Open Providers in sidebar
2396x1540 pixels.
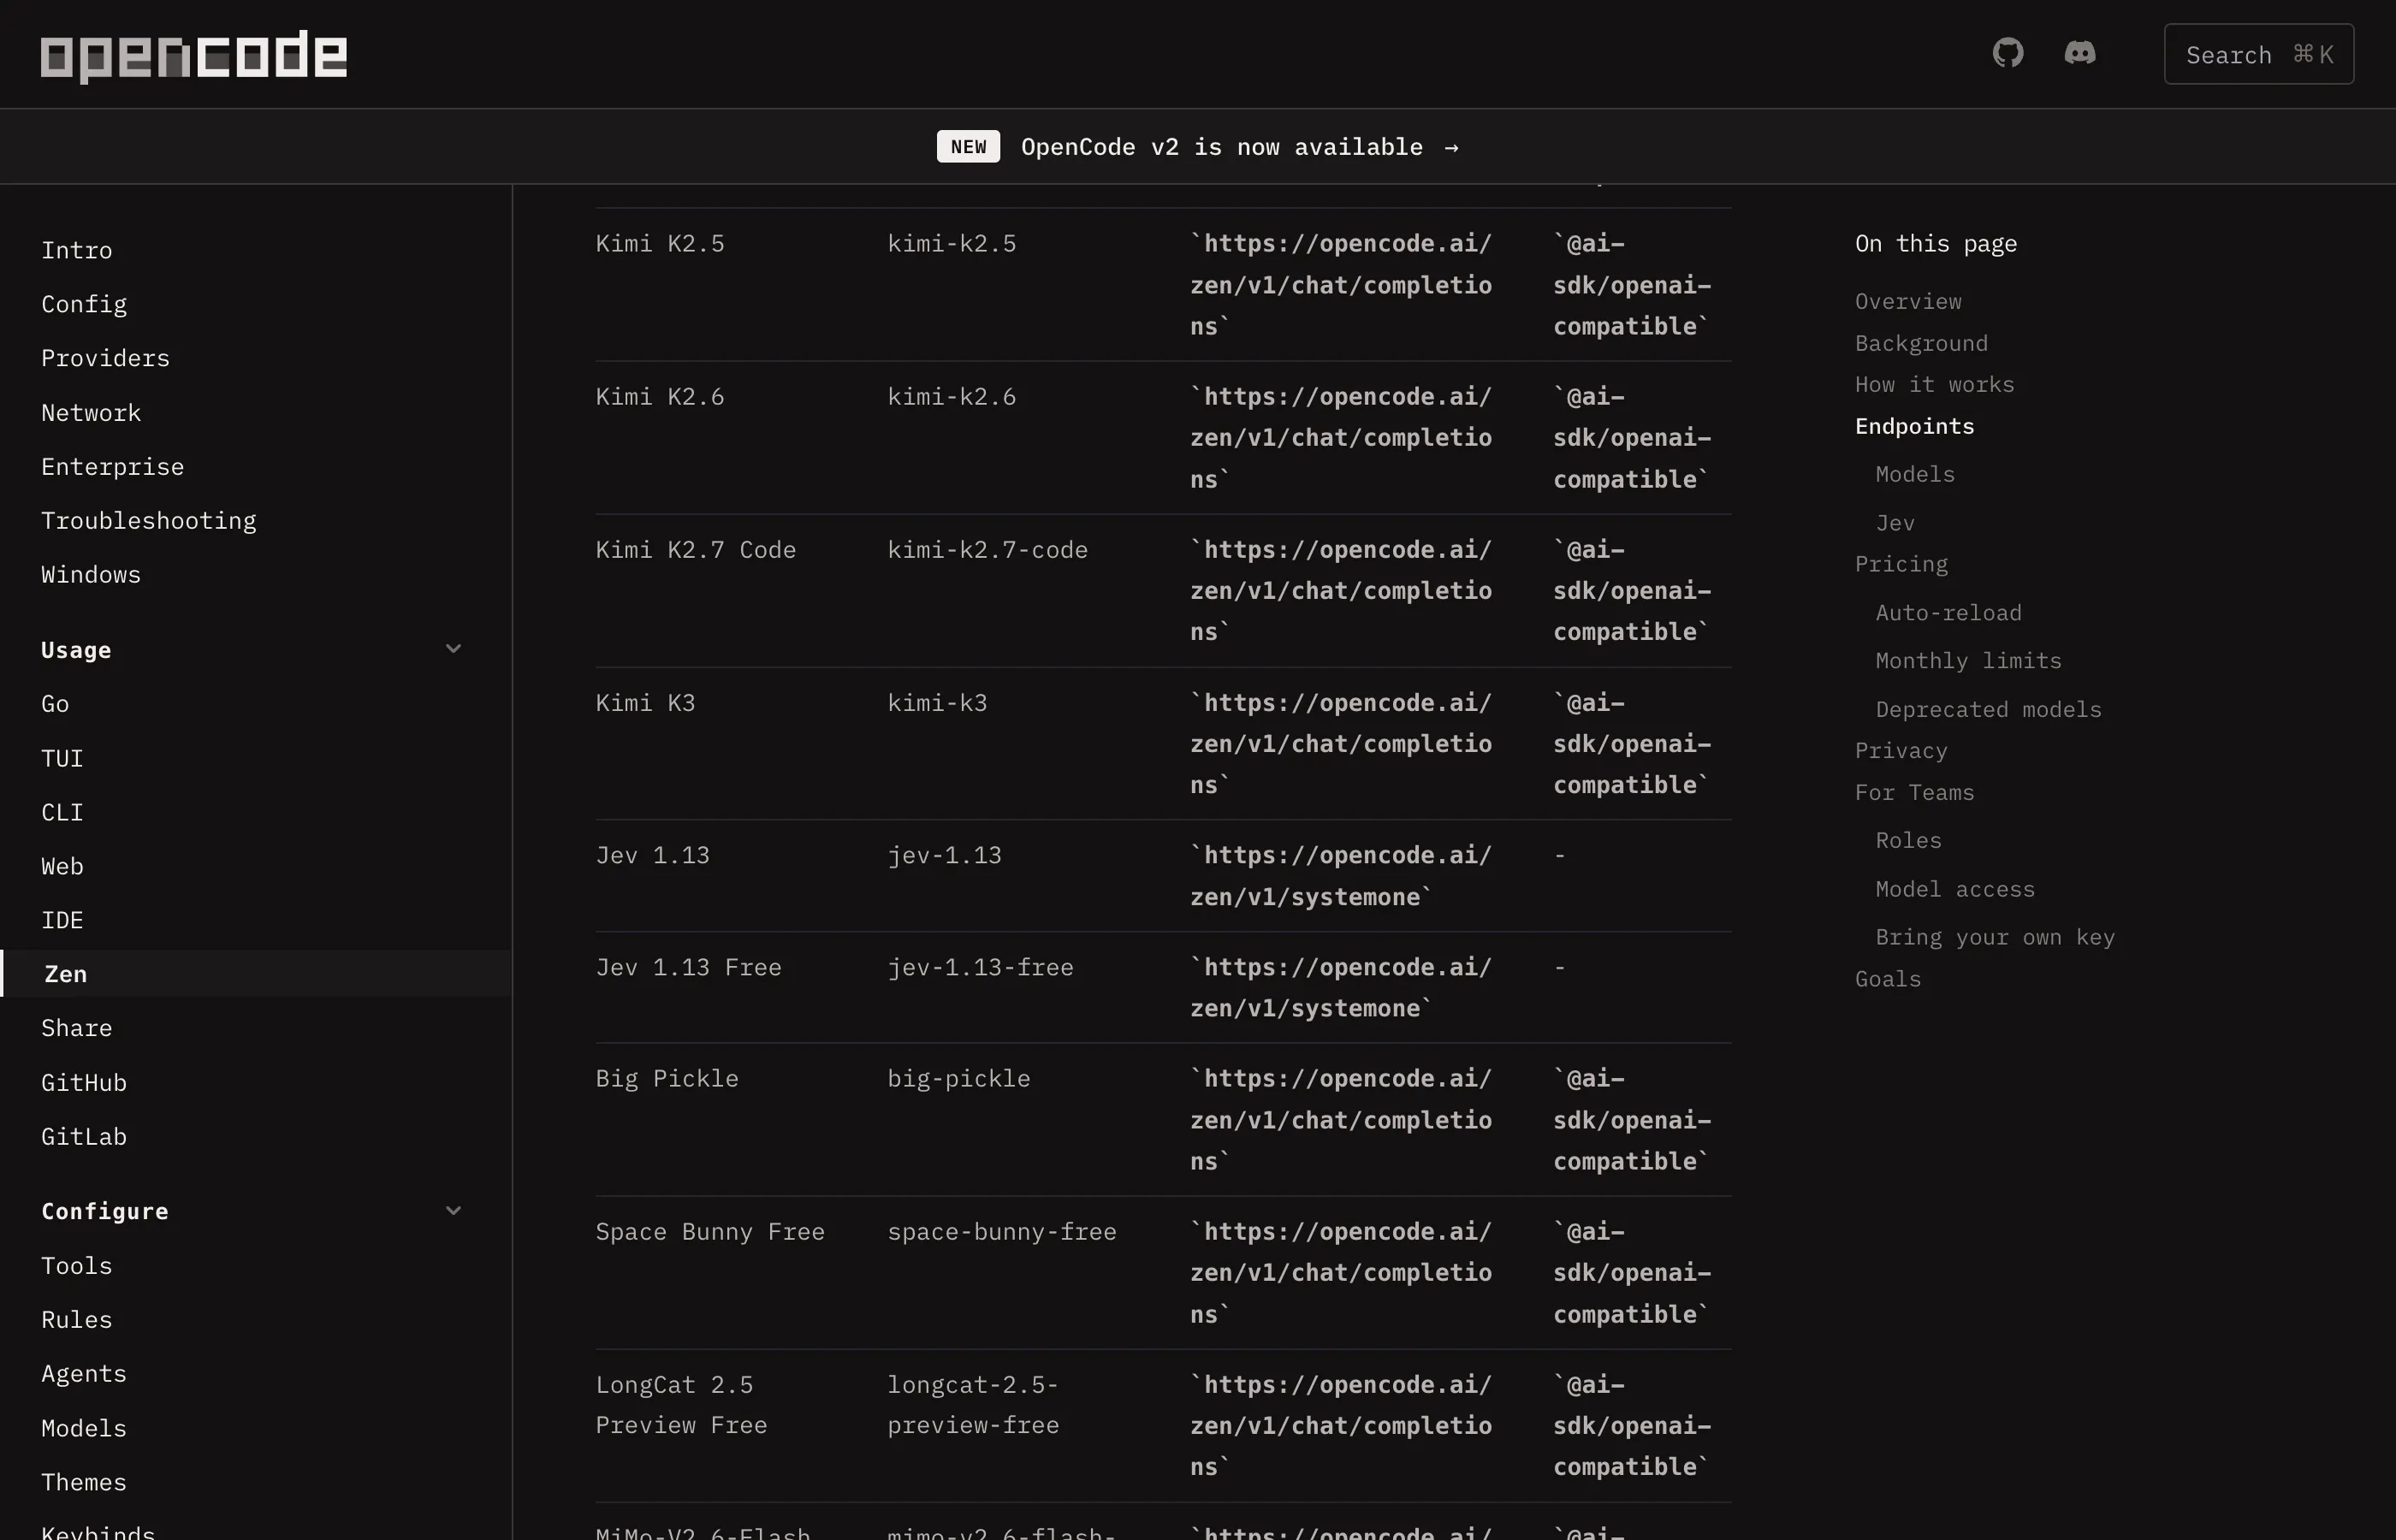[105, 358]
